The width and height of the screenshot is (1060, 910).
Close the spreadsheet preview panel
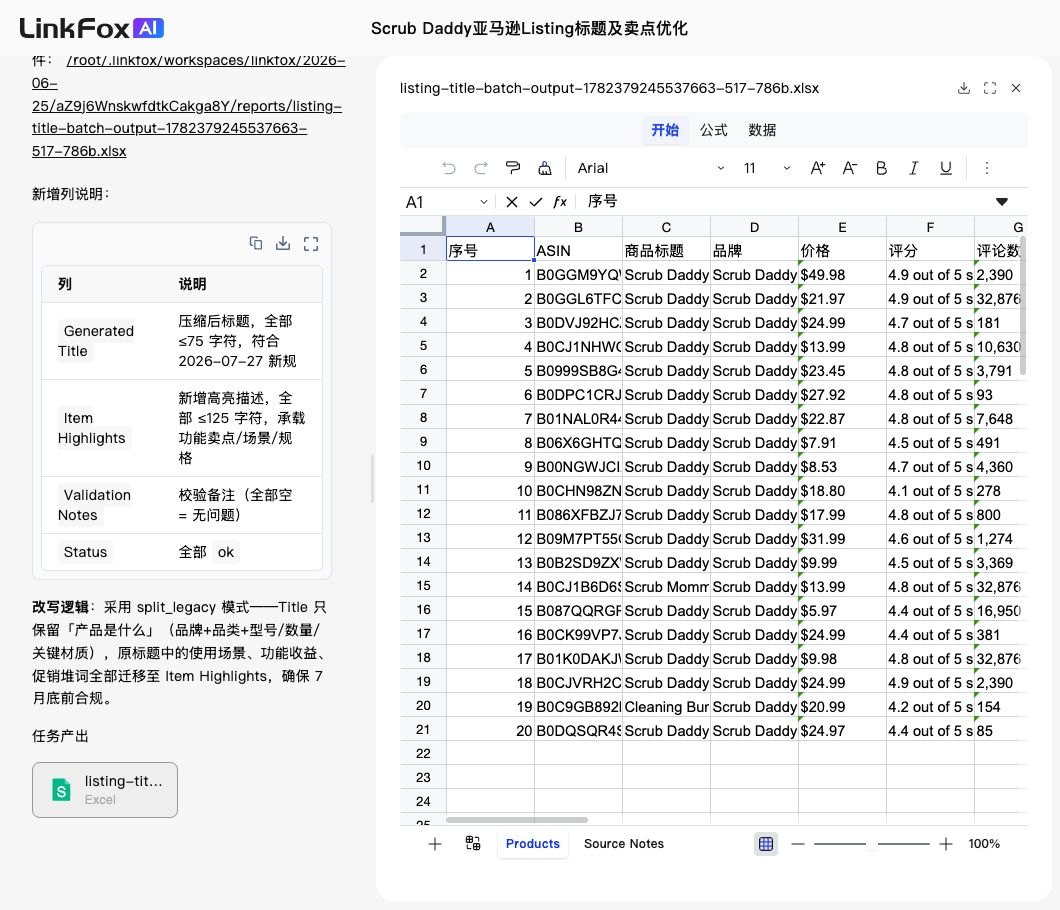[1015, 88]
